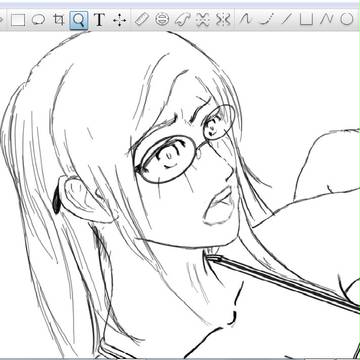The height and width of the screenshot is (360, 360).
Task: Select the Text tool (T icon)
Action: point(99,20)
